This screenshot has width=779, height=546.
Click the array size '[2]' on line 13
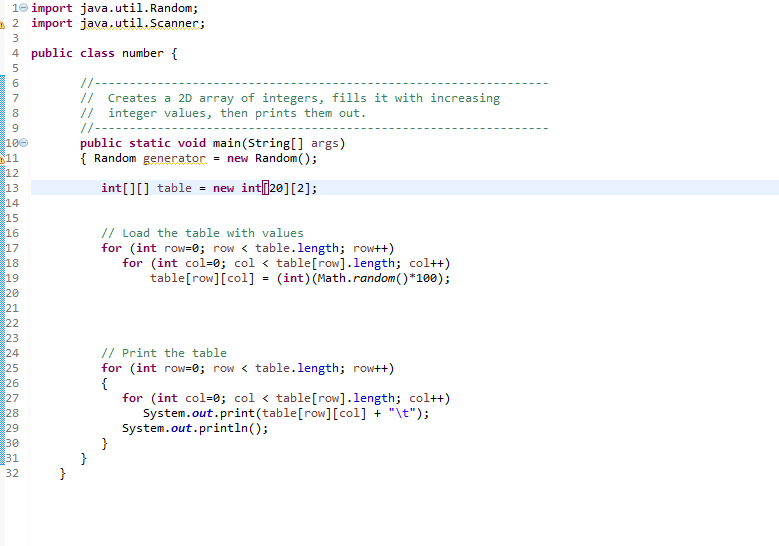[301, 188]
